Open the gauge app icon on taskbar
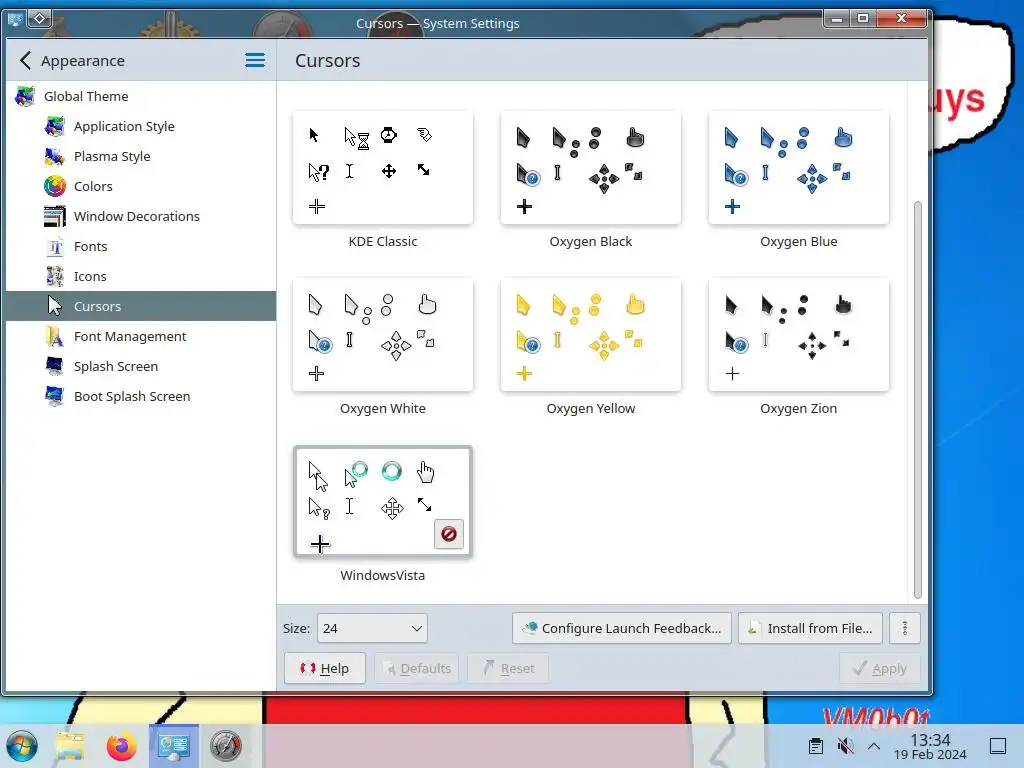Viewport: 1024px width, 768px height. tap(226, 746)
